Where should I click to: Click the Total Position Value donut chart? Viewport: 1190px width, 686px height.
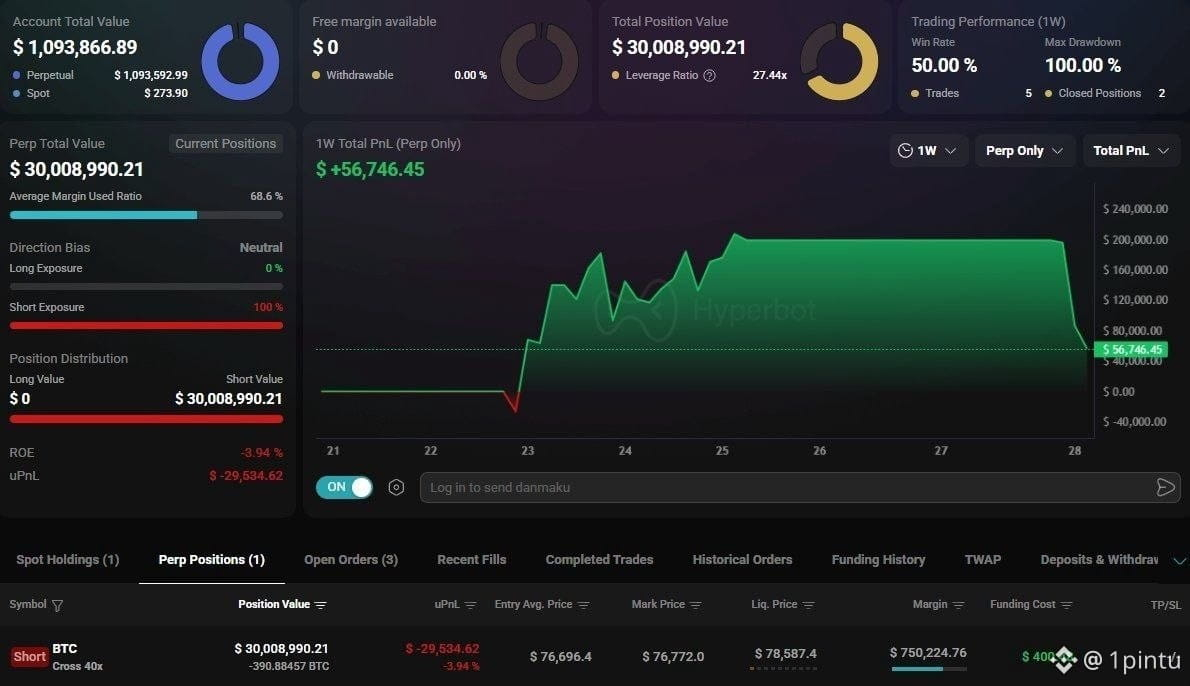[x=839, y=61]
